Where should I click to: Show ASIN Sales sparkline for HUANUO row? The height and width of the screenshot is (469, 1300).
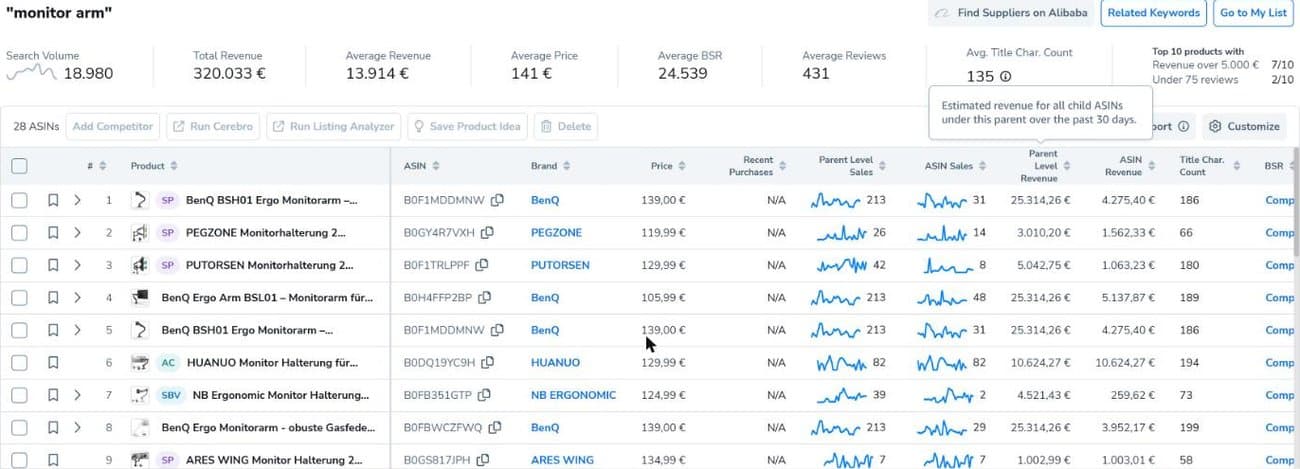pyautogui.click(x=942, y=363)
